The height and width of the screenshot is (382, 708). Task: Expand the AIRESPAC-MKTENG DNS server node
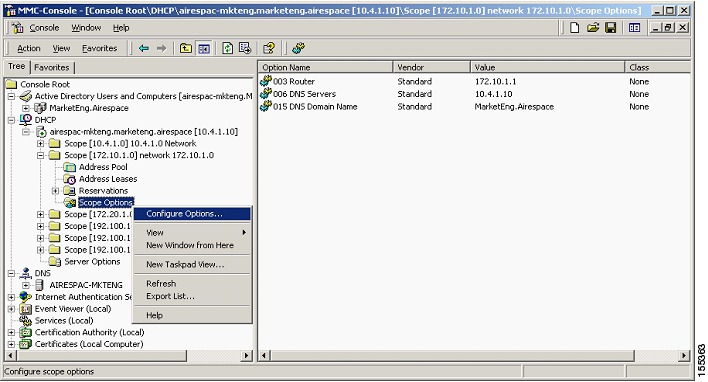[26, 285]
